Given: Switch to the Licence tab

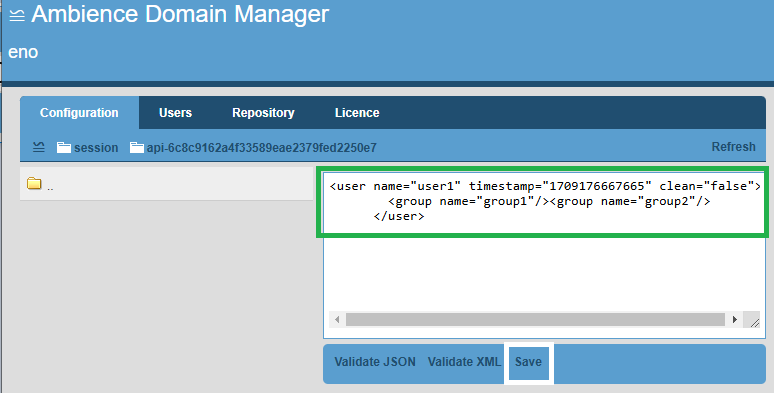Looking at the screenshot, I should coord(357,113).
